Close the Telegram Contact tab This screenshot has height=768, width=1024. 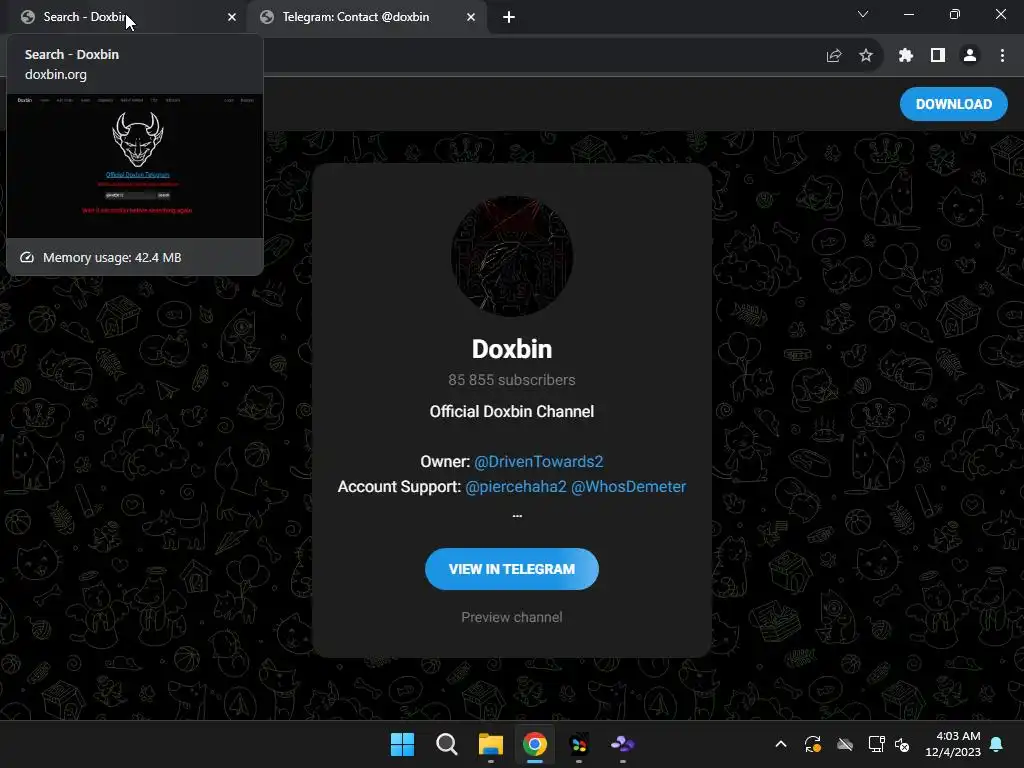pos(471,17)
